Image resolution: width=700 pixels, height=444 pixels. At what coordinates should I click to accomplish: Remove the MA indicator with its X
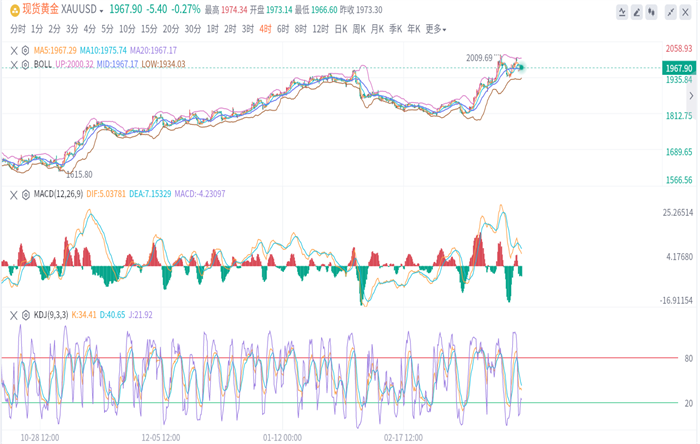pos(14,51)
